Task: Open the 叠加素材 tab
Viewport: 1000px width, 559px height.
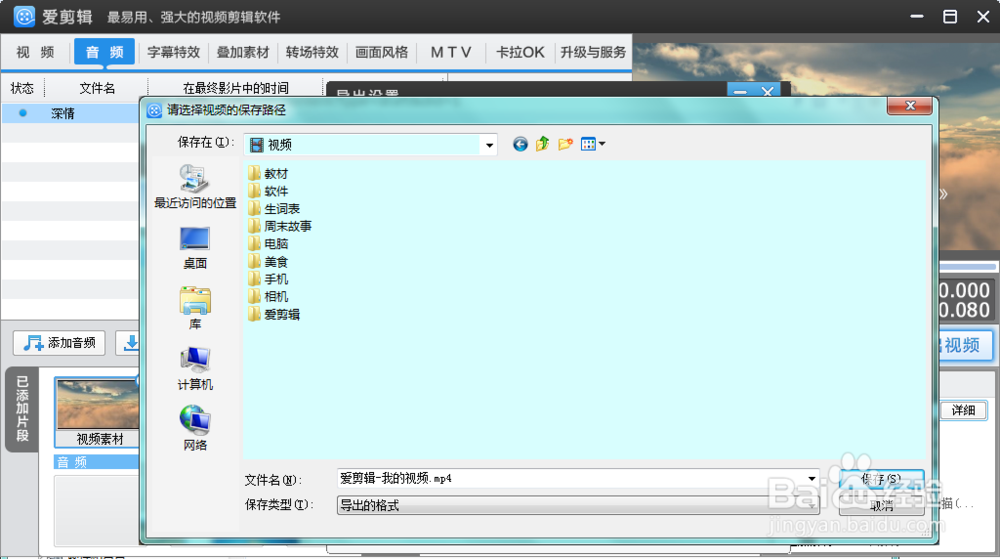Action: (243, 52)
